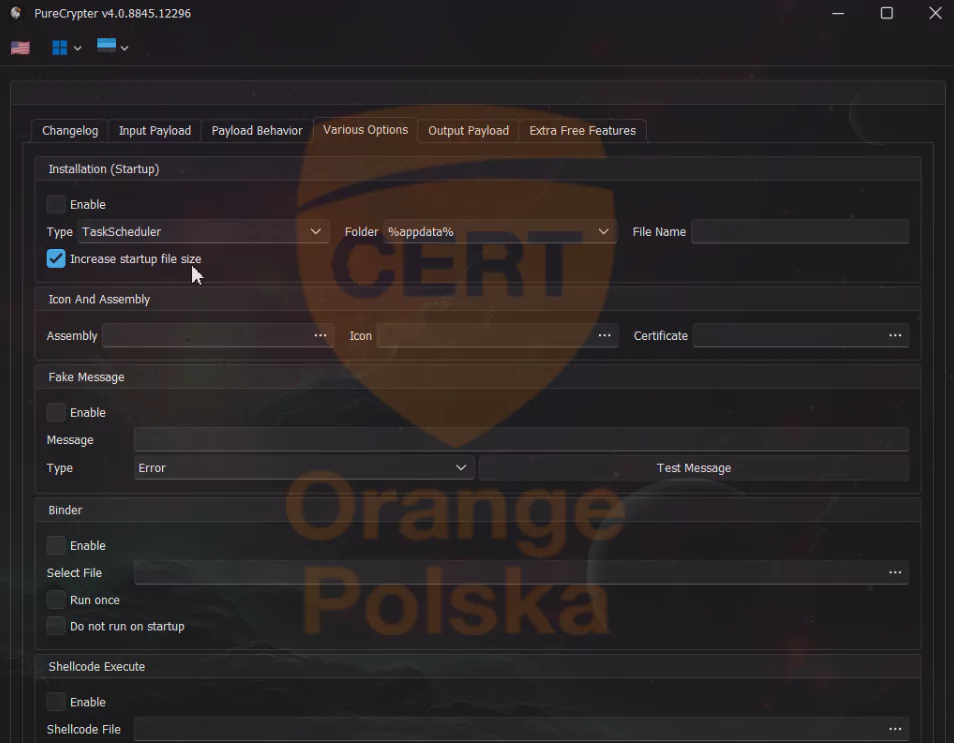Toggle Enable checkbox under Fake Message
Image resolution: width=954 pixels, height=743 pixels.
pyautogui.click(x=56, y=413)
